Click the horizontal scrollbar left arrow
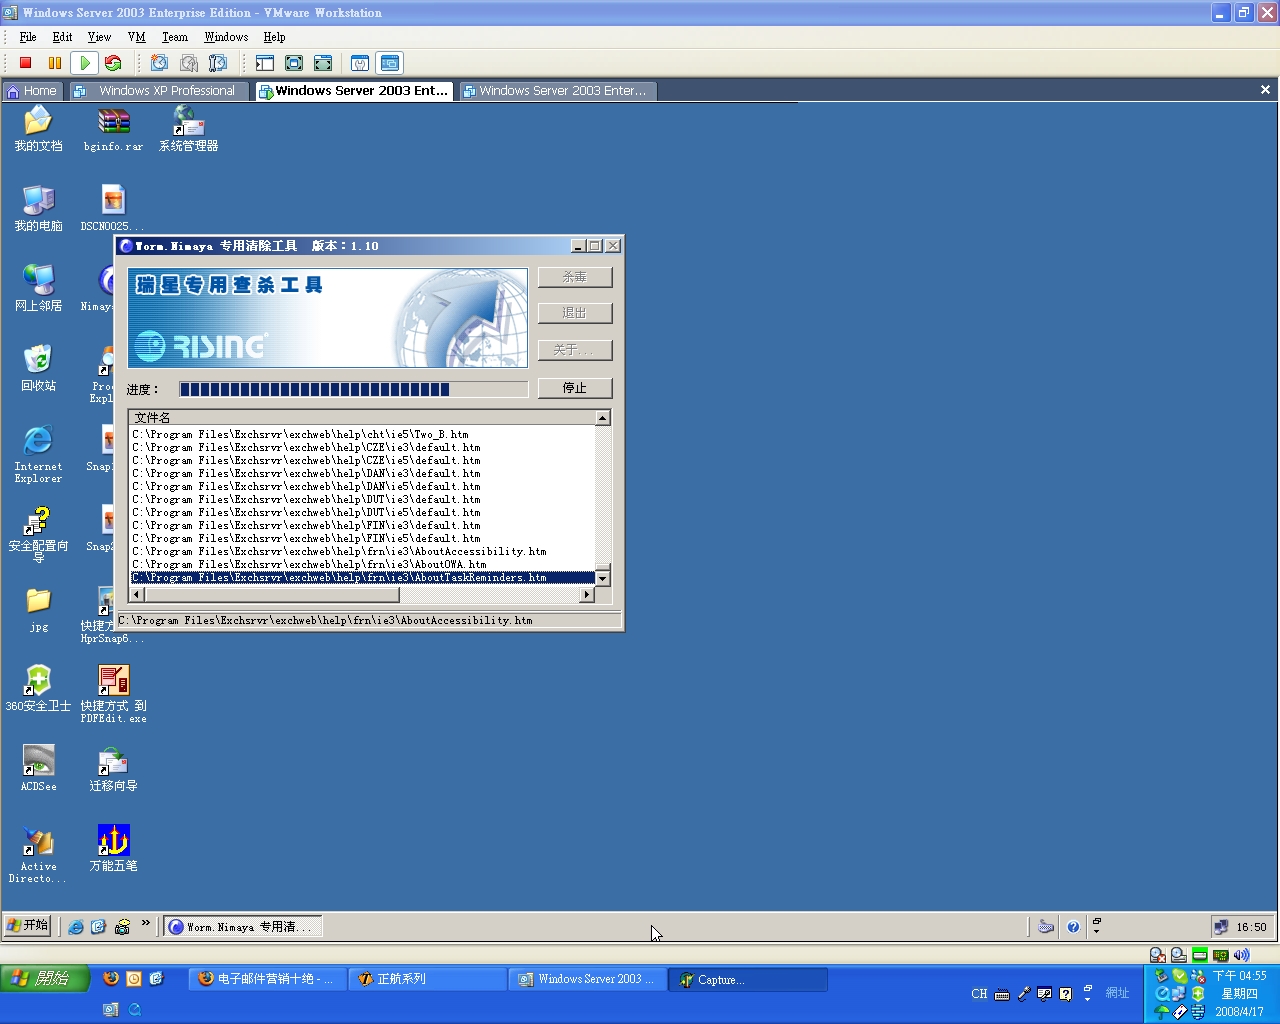The height and width of the screenshot is (1024, 1280). 138,595
